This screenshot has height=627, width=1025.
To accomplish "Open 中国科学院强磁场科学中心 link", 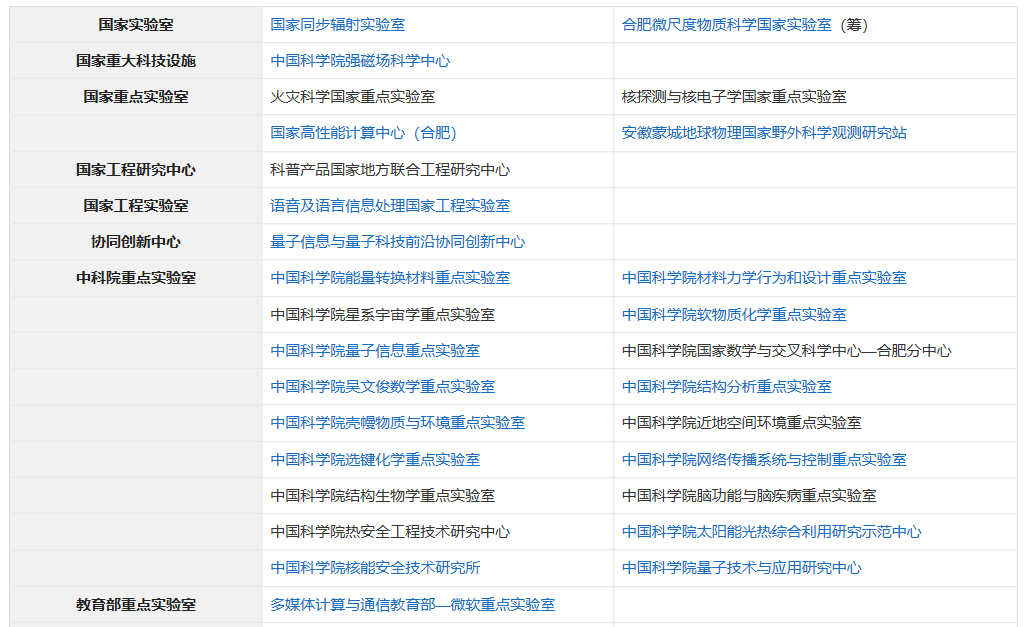I will tap(360, 60).
